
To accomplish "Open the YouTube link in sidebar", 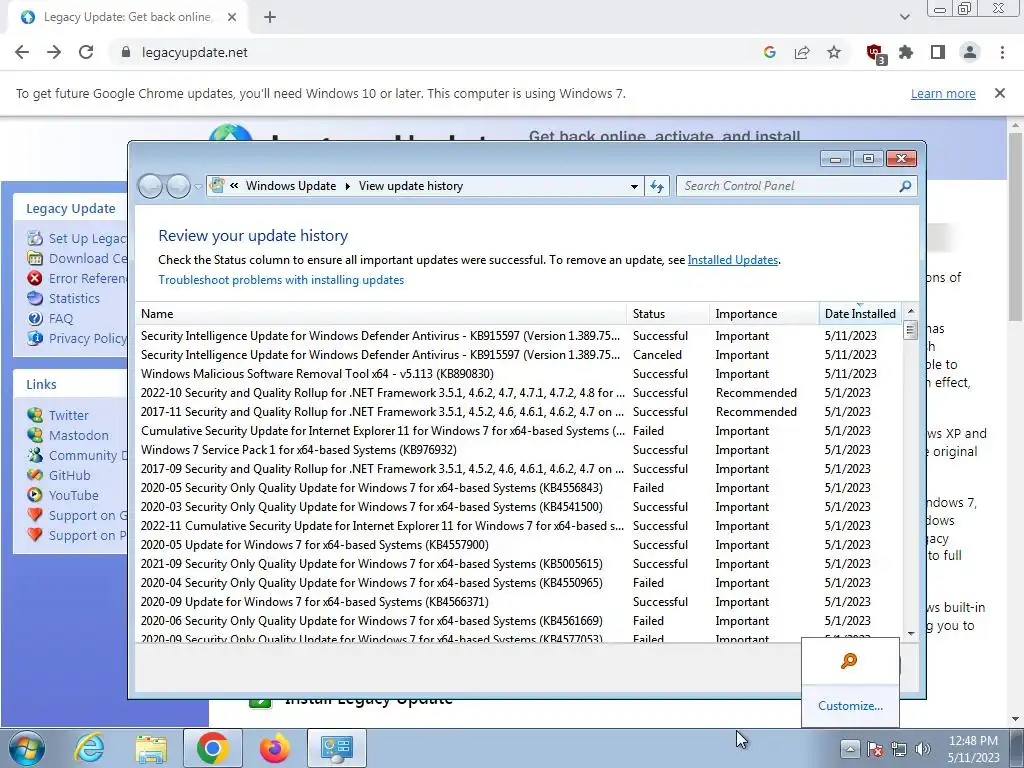I will 73,496.
